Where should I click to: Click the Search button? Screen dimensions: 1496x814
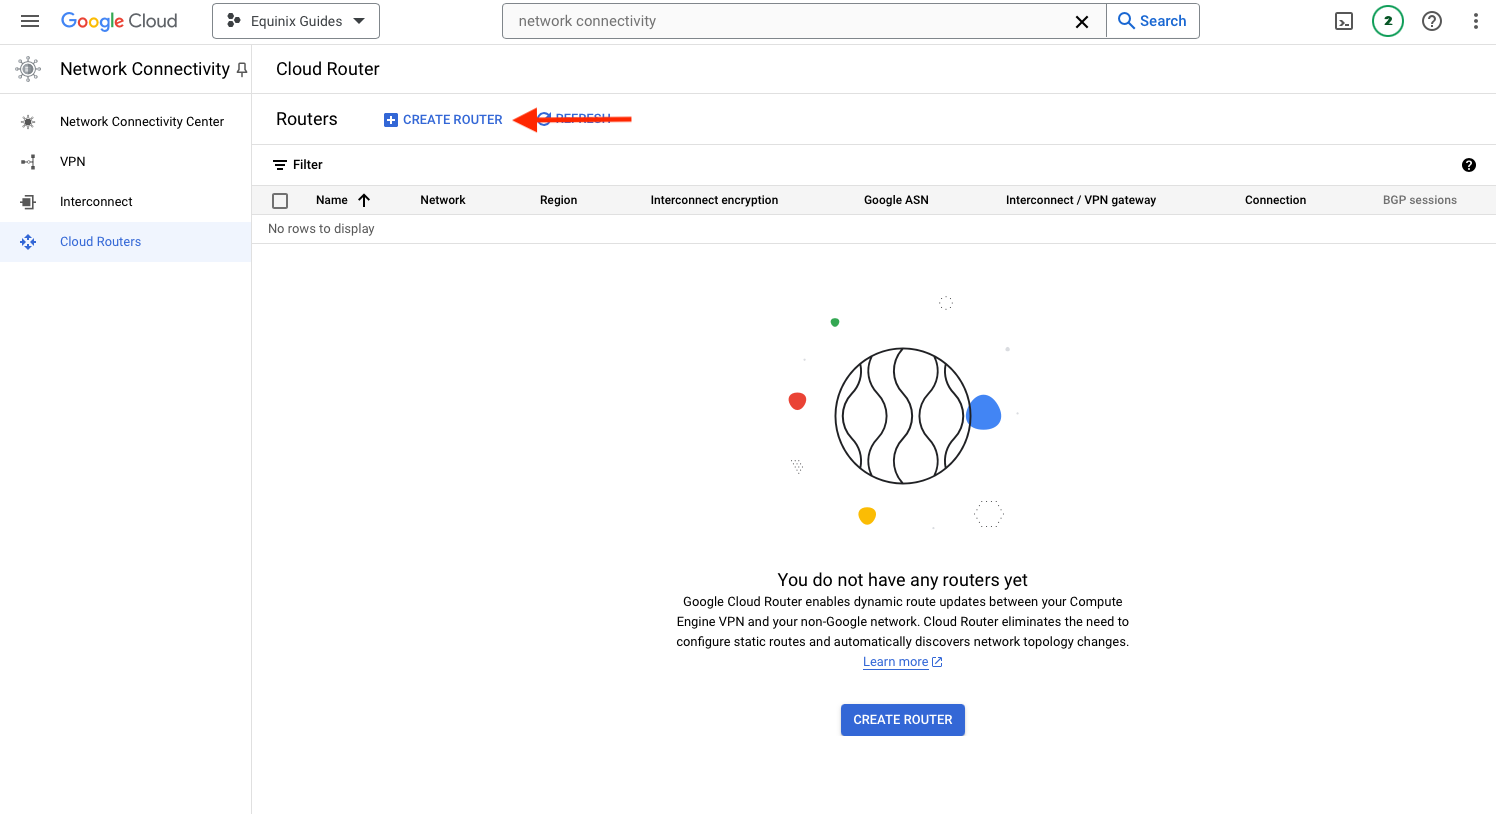coord(1152,21)
